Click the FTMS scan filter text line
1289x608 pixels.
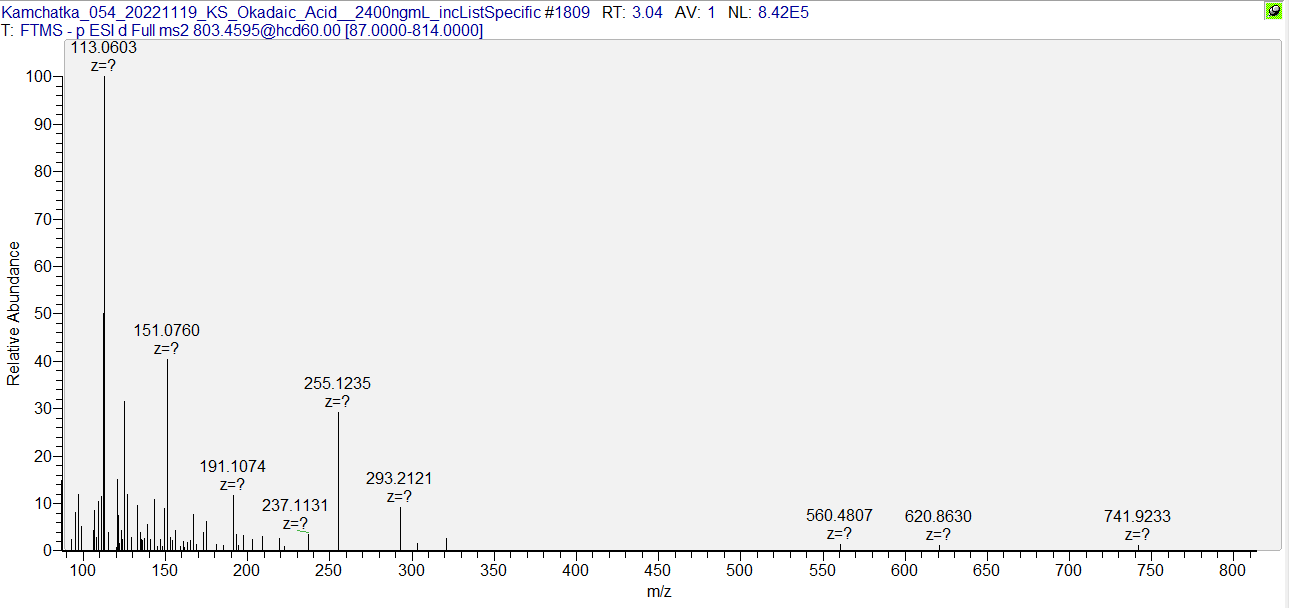(242, 31)
